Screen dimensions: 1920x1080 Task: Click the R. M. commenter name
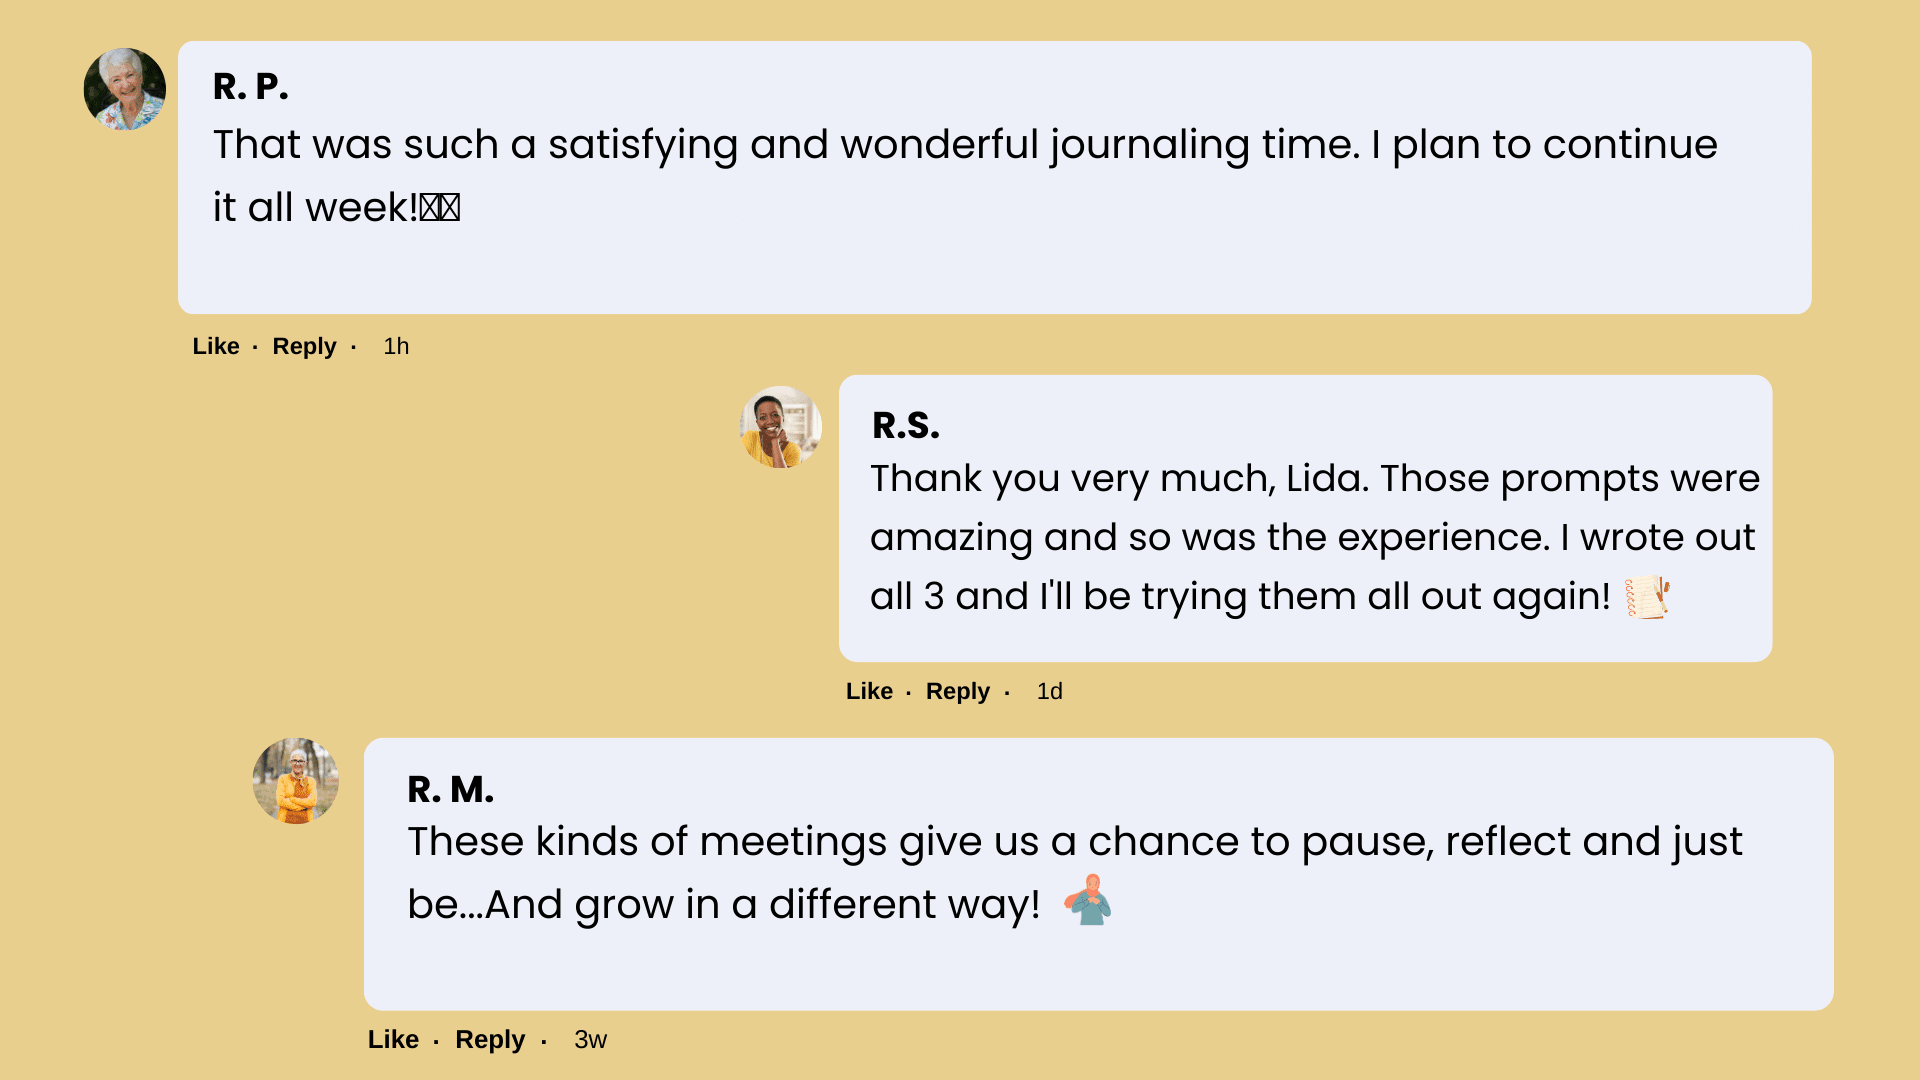coord(450,789)
